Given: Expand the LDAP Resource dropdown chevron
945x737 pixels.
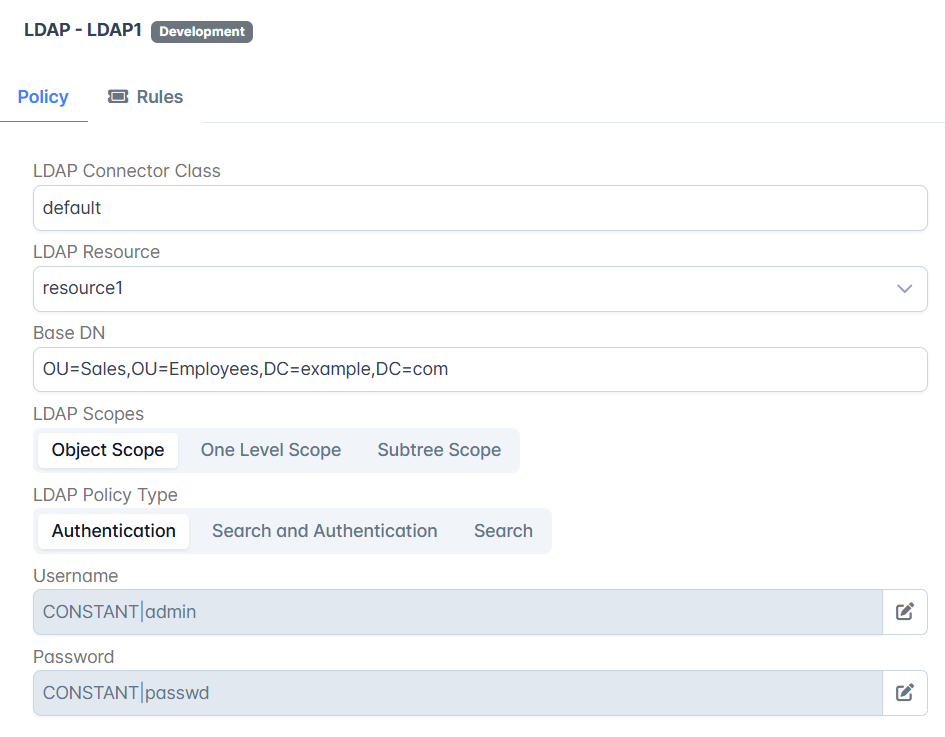Looking at the screenshot, I should coord(904,289).
